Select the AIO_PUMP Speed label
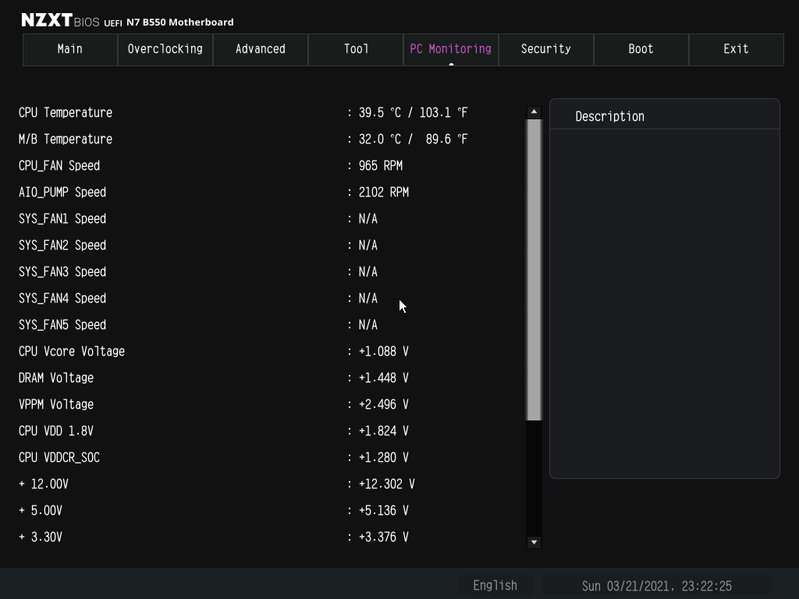 click(x=62, y=193)
